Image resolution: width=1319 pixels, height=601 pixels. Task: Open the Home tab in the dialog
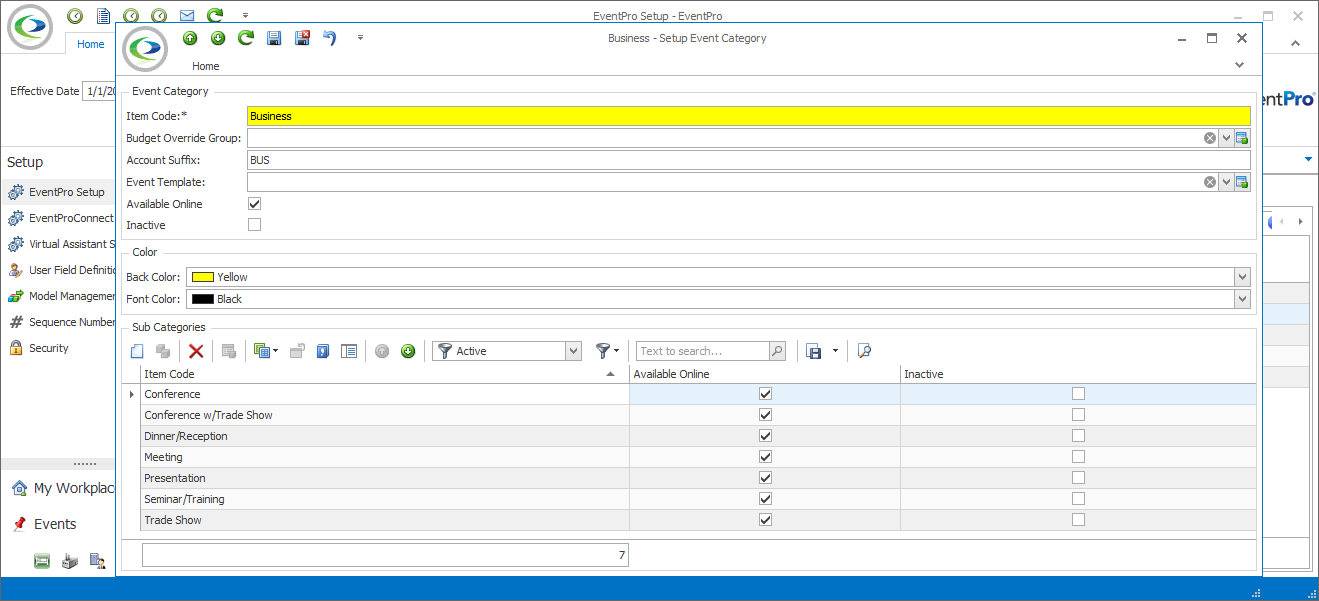click(x=206, y=66)
